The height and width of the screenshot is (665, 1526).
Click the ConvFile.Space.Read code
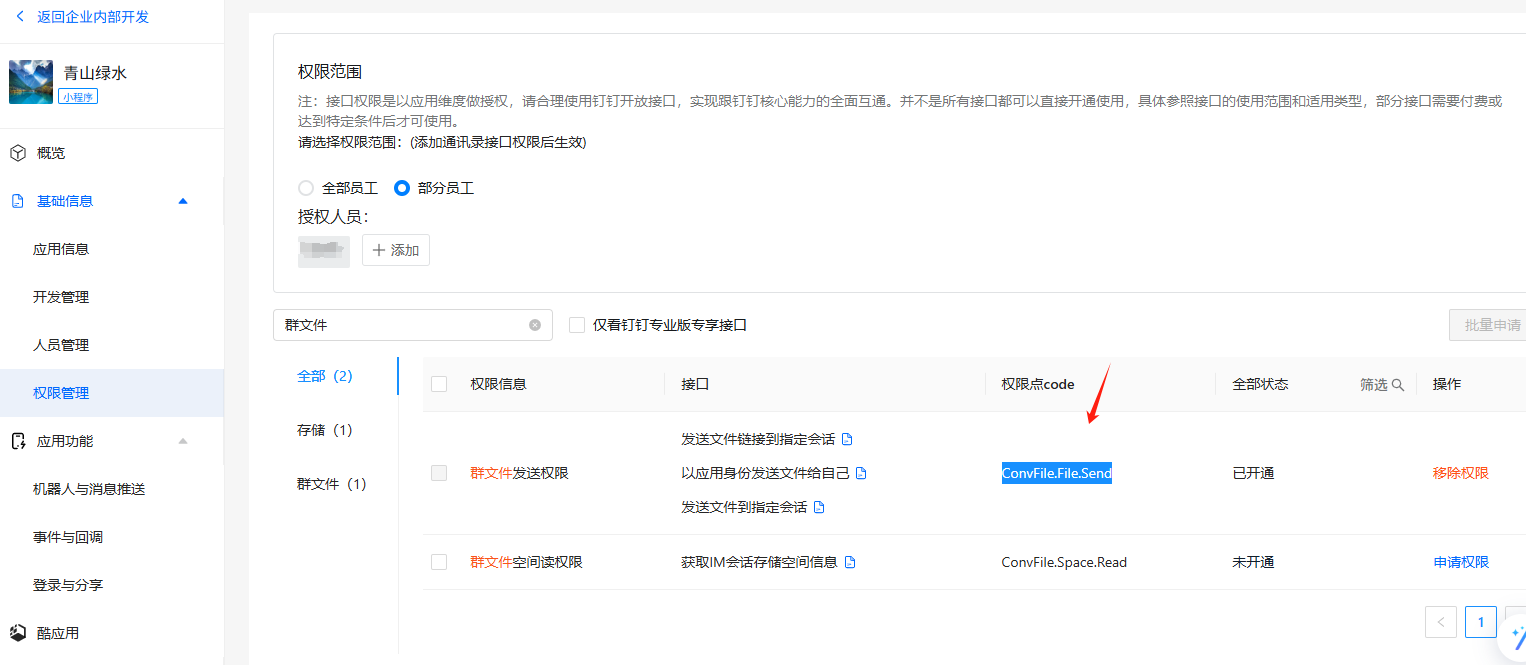1064,562
